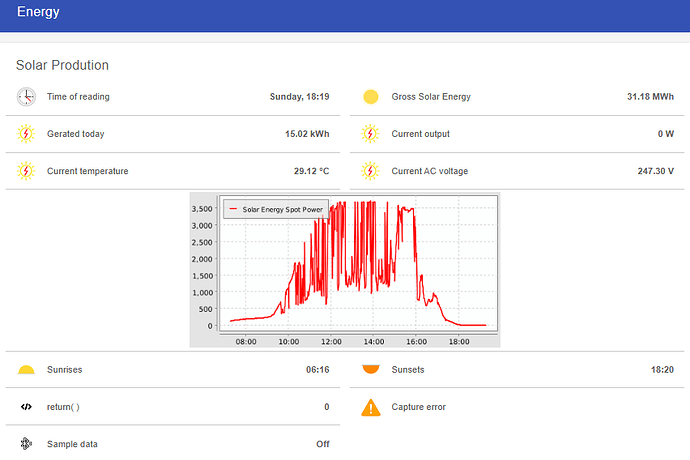Click the Sunday, 18:19 value
The width and height of the screenshot is (690, 460).
pyautogui.click(x=299, y=97)
